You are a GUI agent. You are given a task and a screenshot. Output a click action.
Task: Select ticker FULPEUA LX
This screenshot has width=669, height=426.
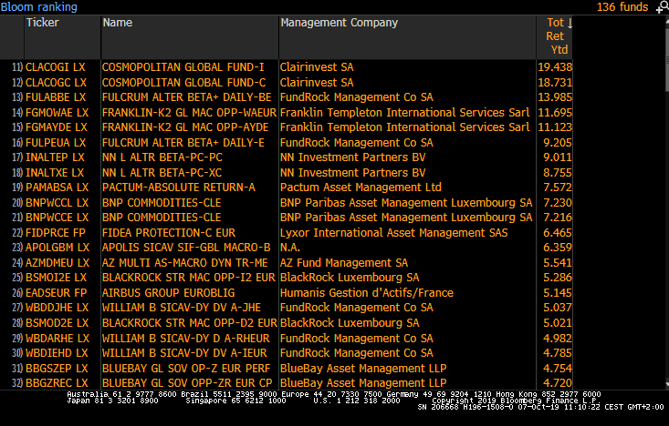pyautogui.click(x=55, y=143)
